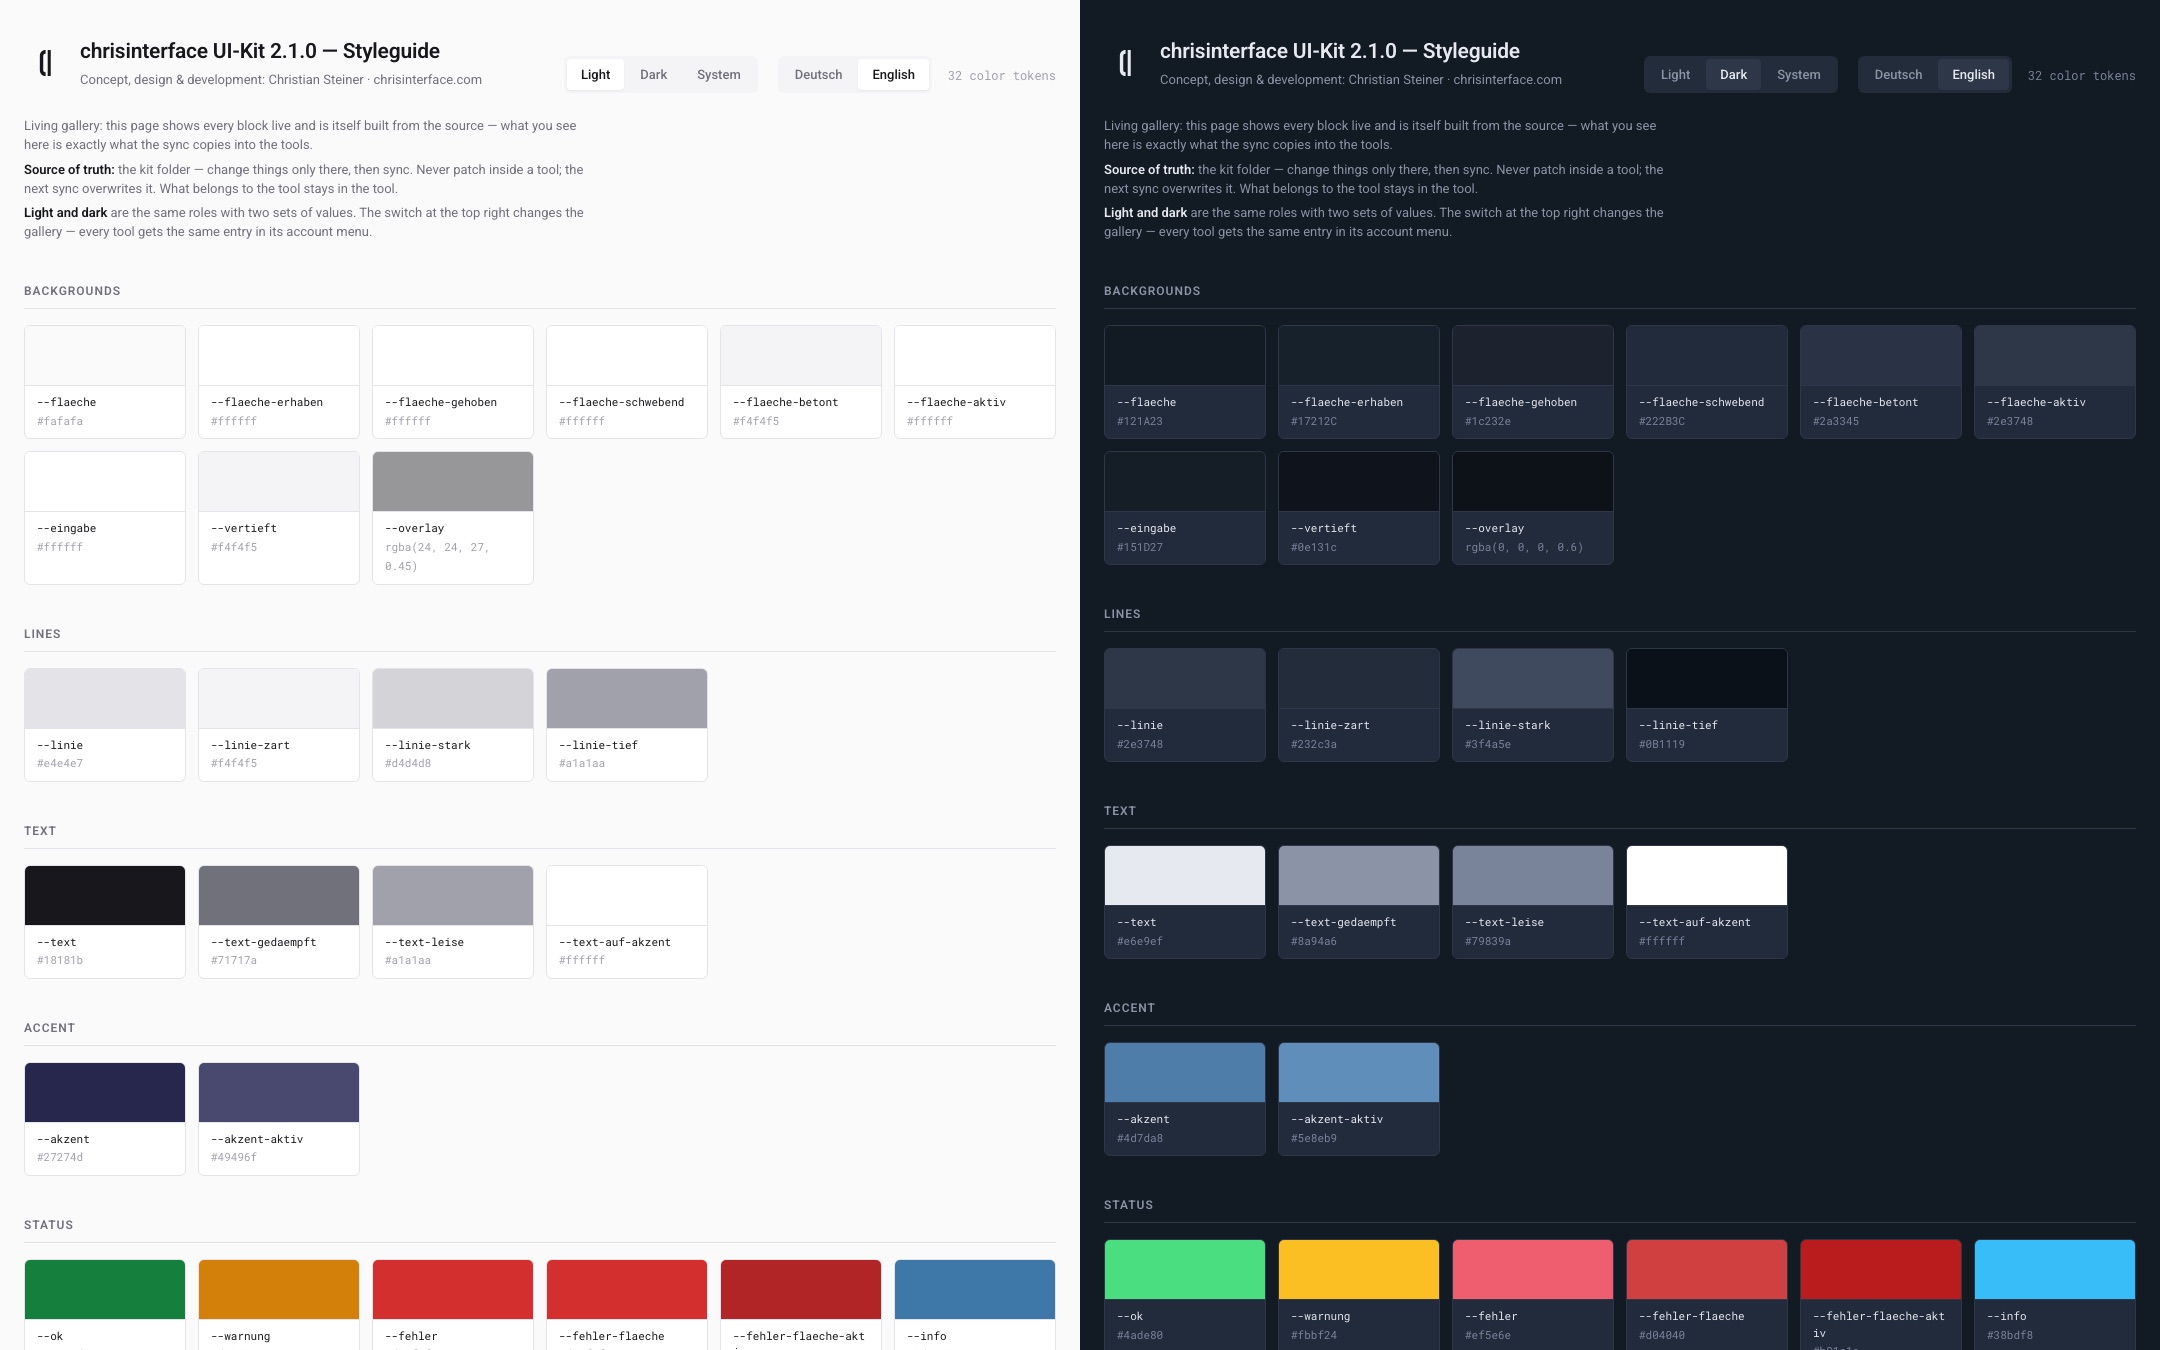Viewport: 2160px width, 1350px height.
Task: Click the dark pane cyan --info swatch
Action: point(2055,1270)
